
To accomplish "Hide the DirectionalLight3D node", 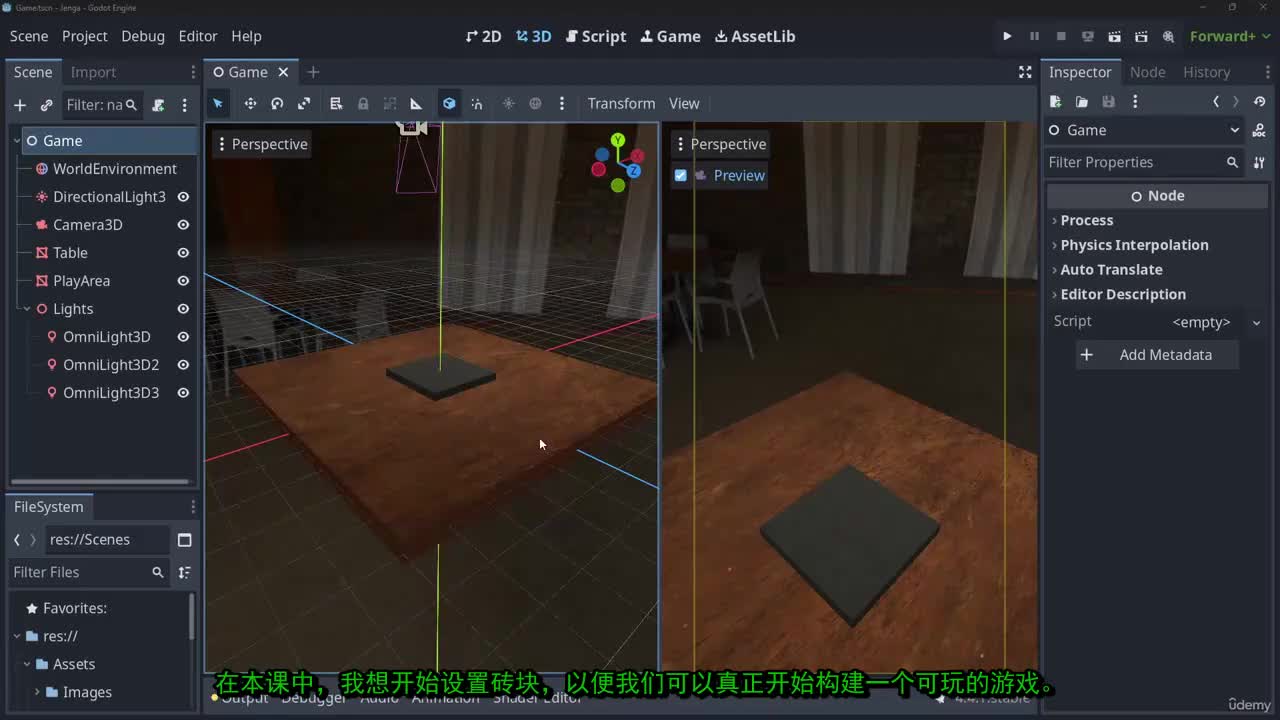I will coord(183,197).
